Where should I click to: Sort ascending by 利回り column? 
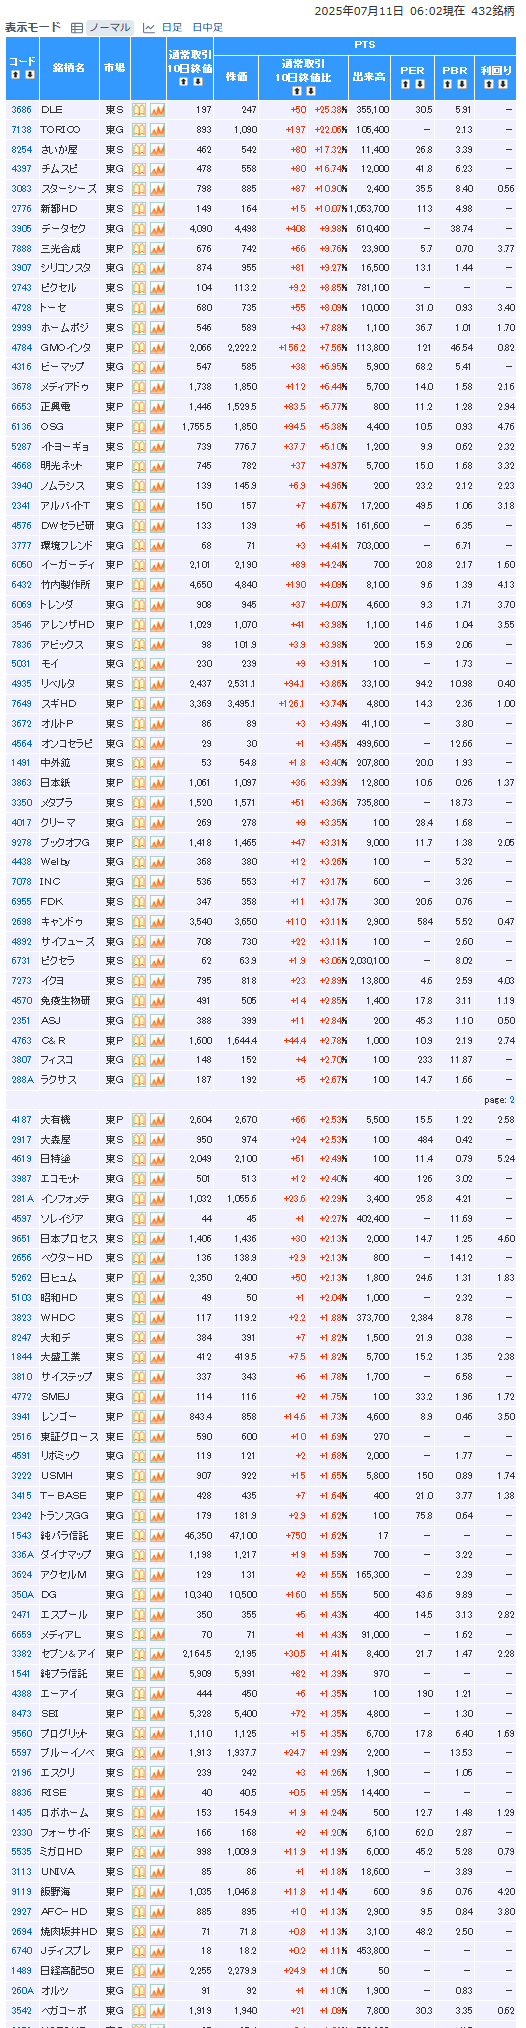tap(489, 85)
